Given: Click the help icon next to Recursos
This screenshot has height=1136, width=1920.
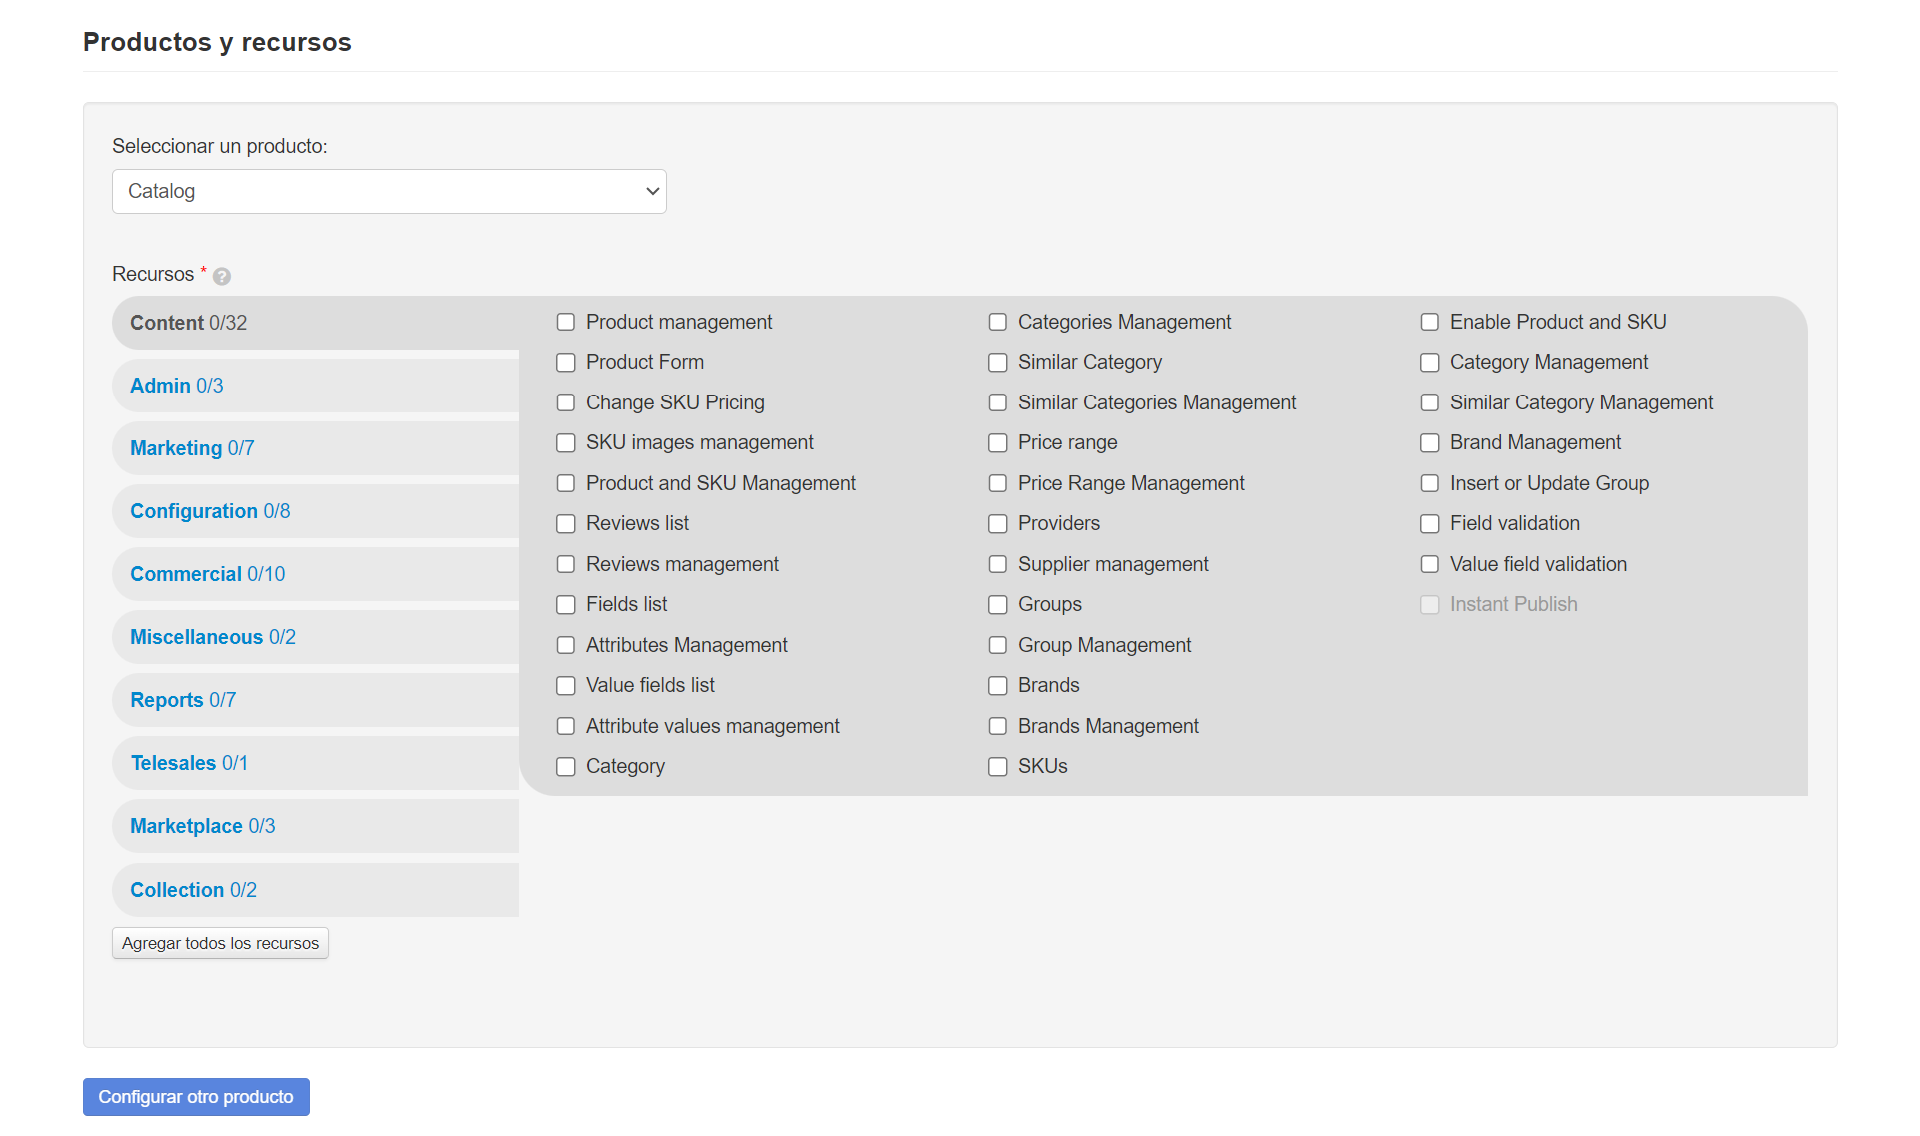Looking at the screenshot, I should [222, 276].
